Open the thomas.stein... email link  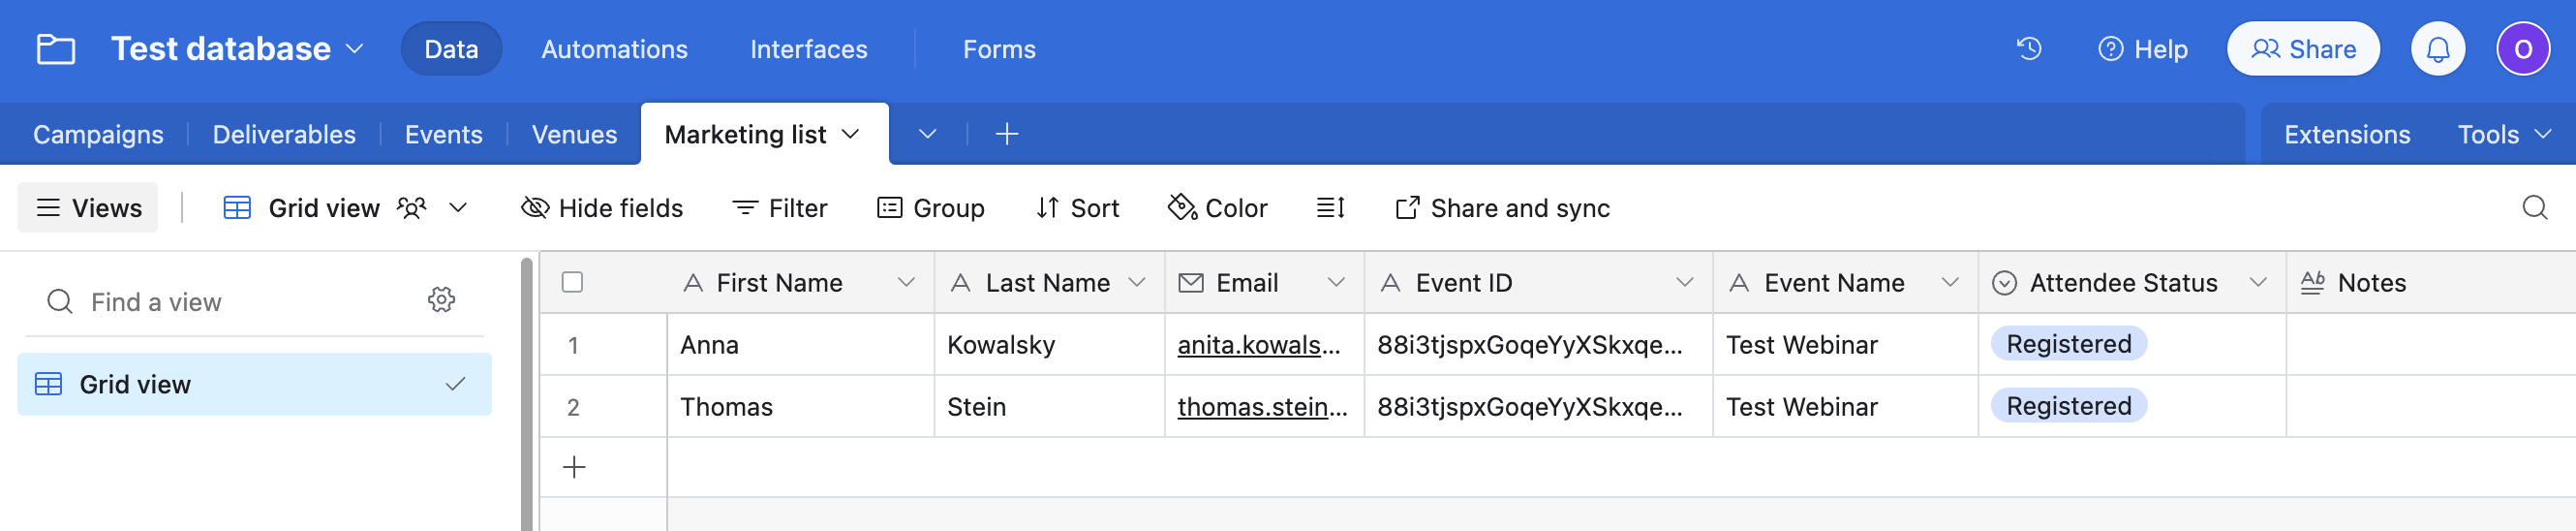pyautogui.click(x=1262, y=407)
